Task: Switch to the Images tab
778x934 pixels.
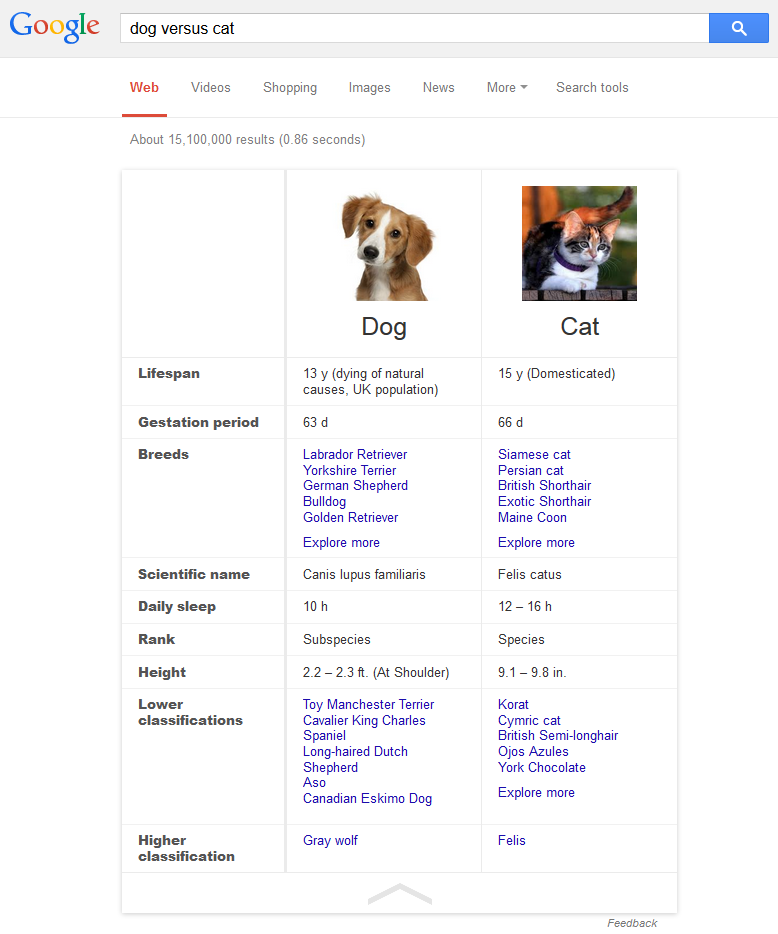Action: click(369, 88)
